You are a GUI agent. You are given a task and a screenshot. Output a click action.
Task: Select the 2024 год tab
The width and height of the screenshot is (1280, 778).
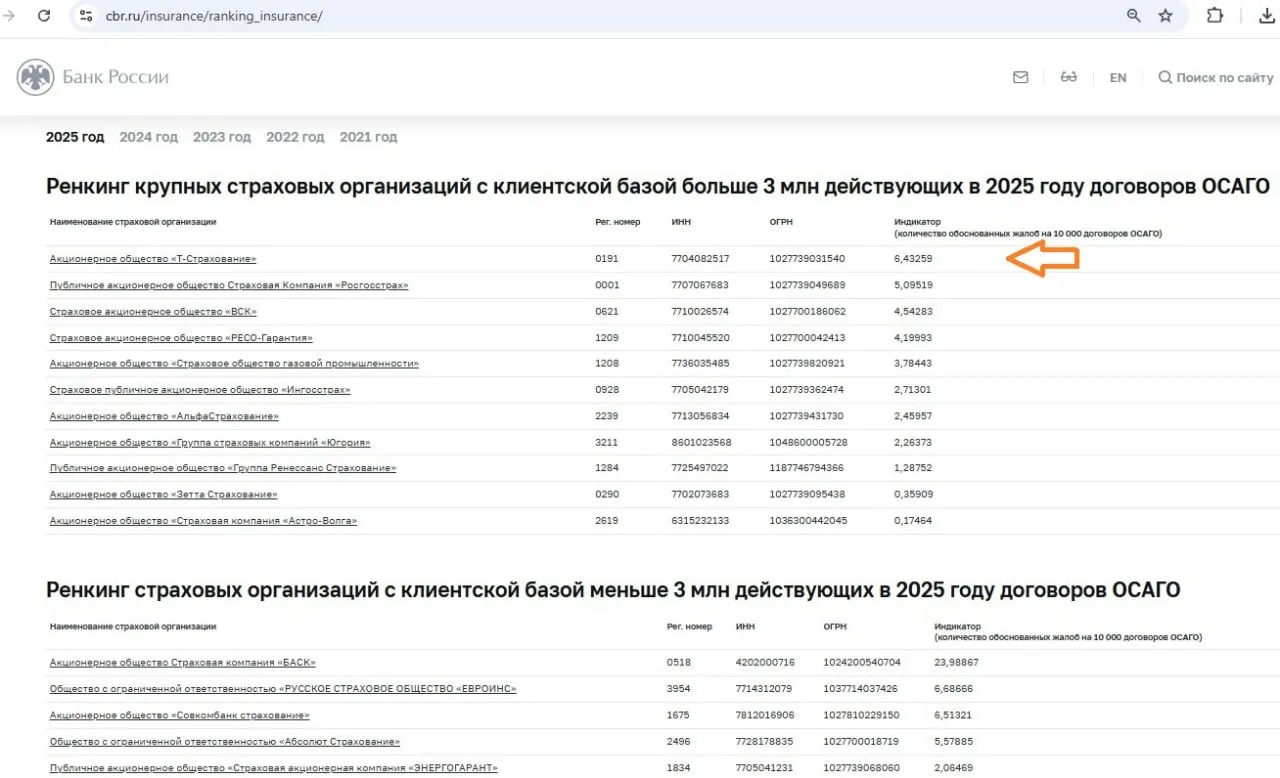tap(149, 137)
